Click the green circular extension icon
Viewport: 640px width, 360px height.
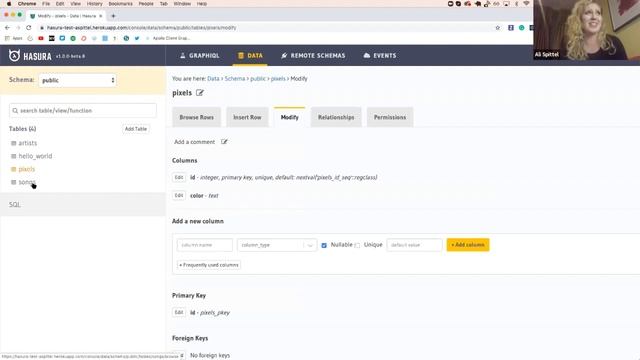click(x=522, y=28)
